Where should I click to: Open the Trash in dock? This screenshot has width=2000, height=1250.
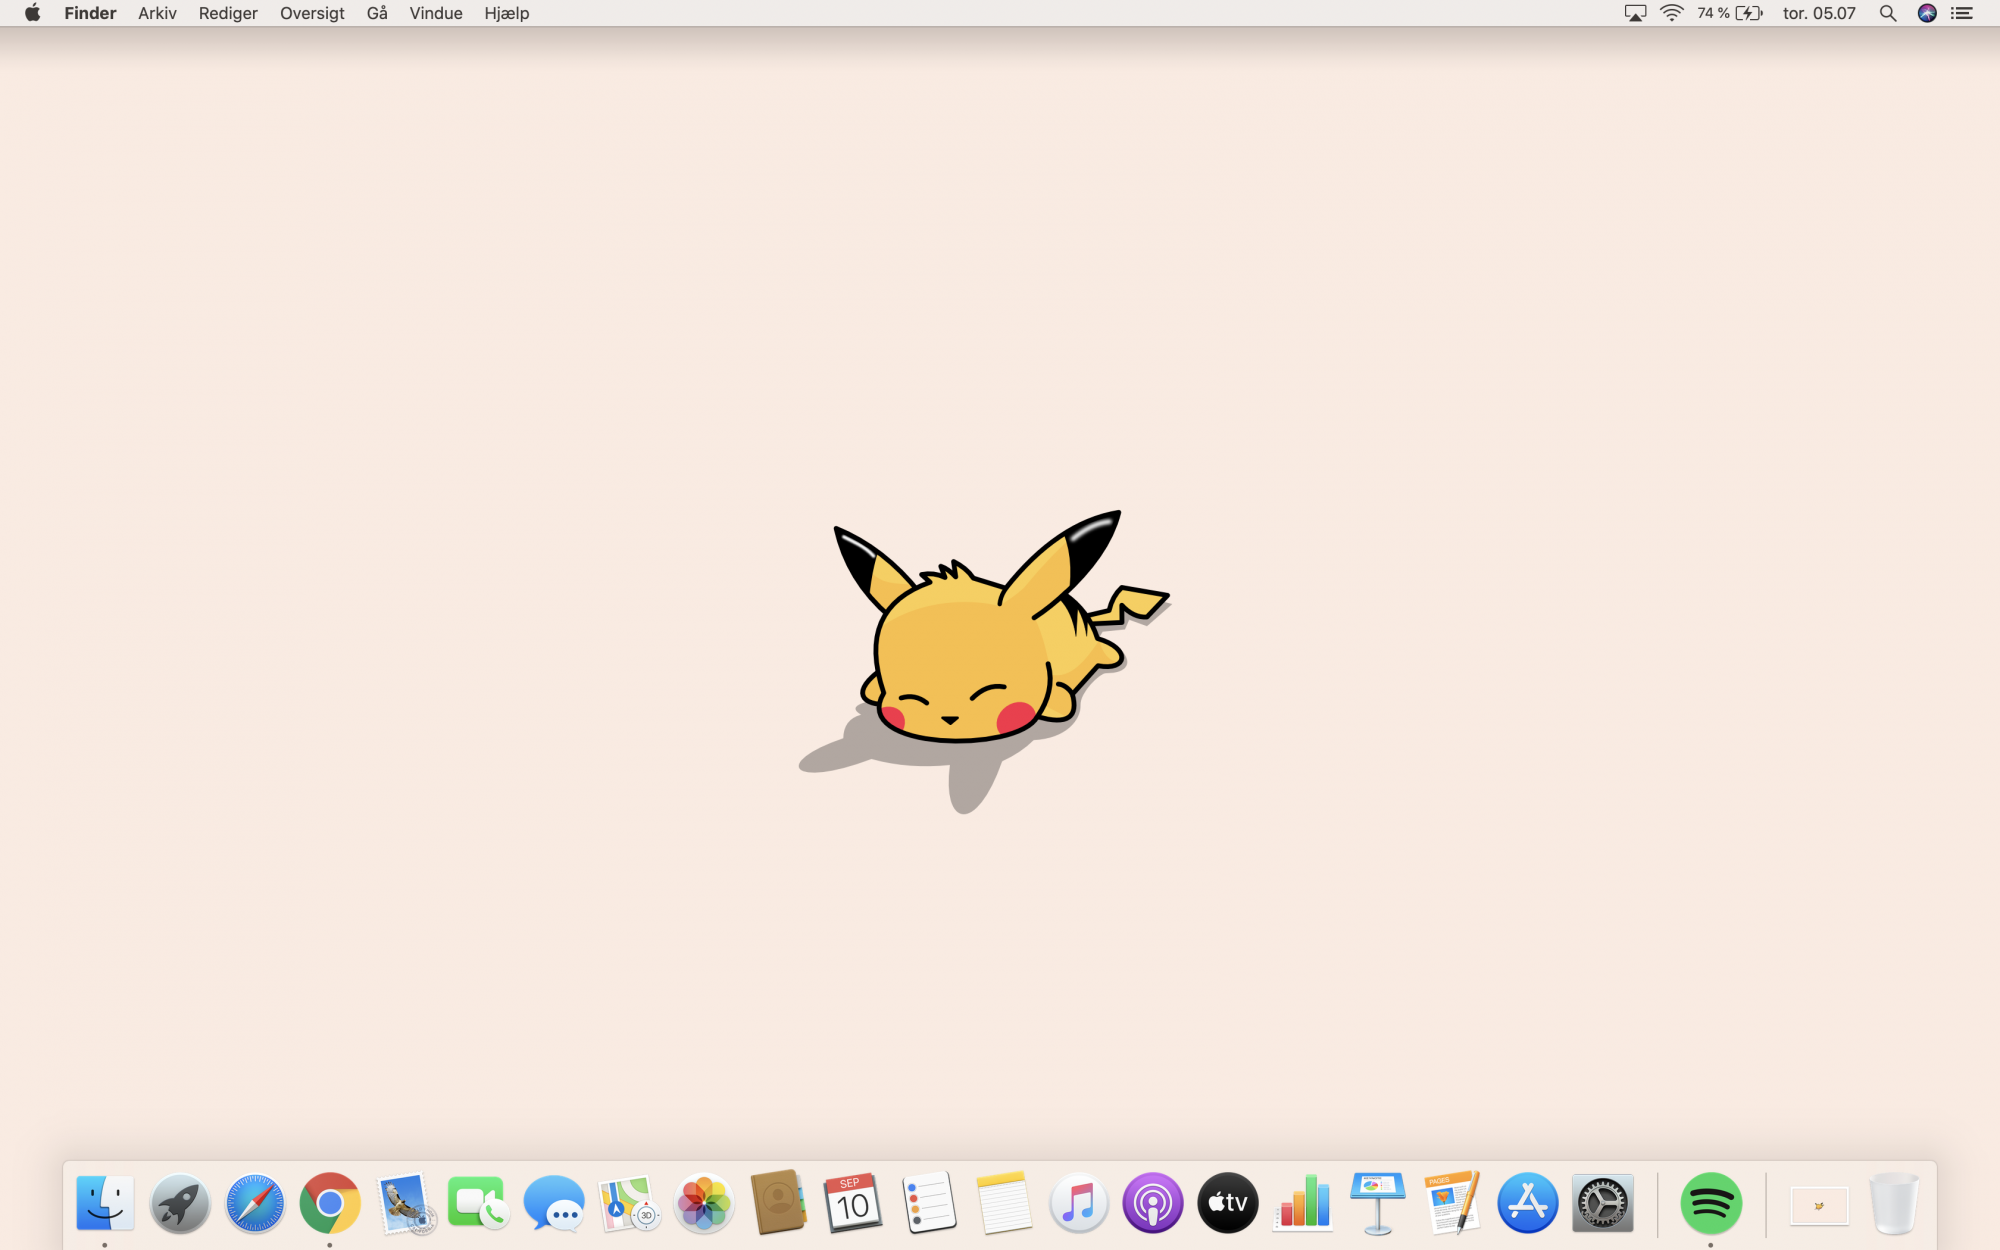(x=1893, y=1203)
